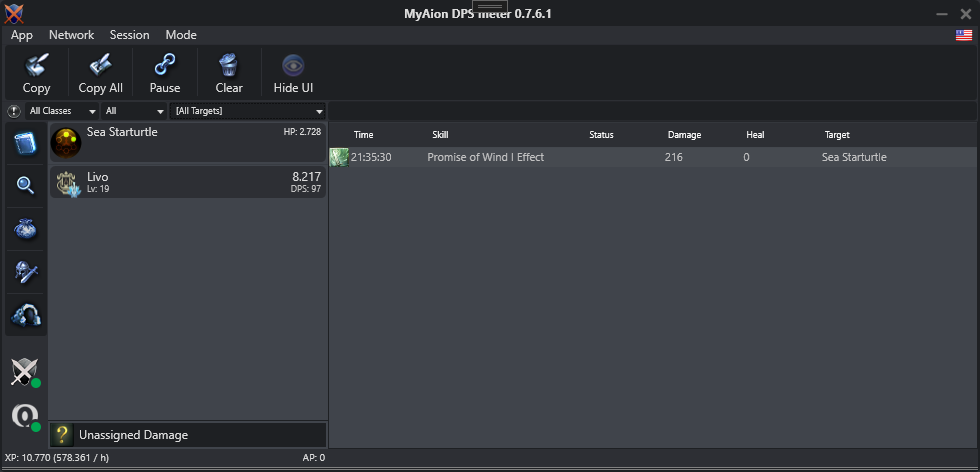Click the 21:35:30 timestamp cell

click(x=371, y=158)
